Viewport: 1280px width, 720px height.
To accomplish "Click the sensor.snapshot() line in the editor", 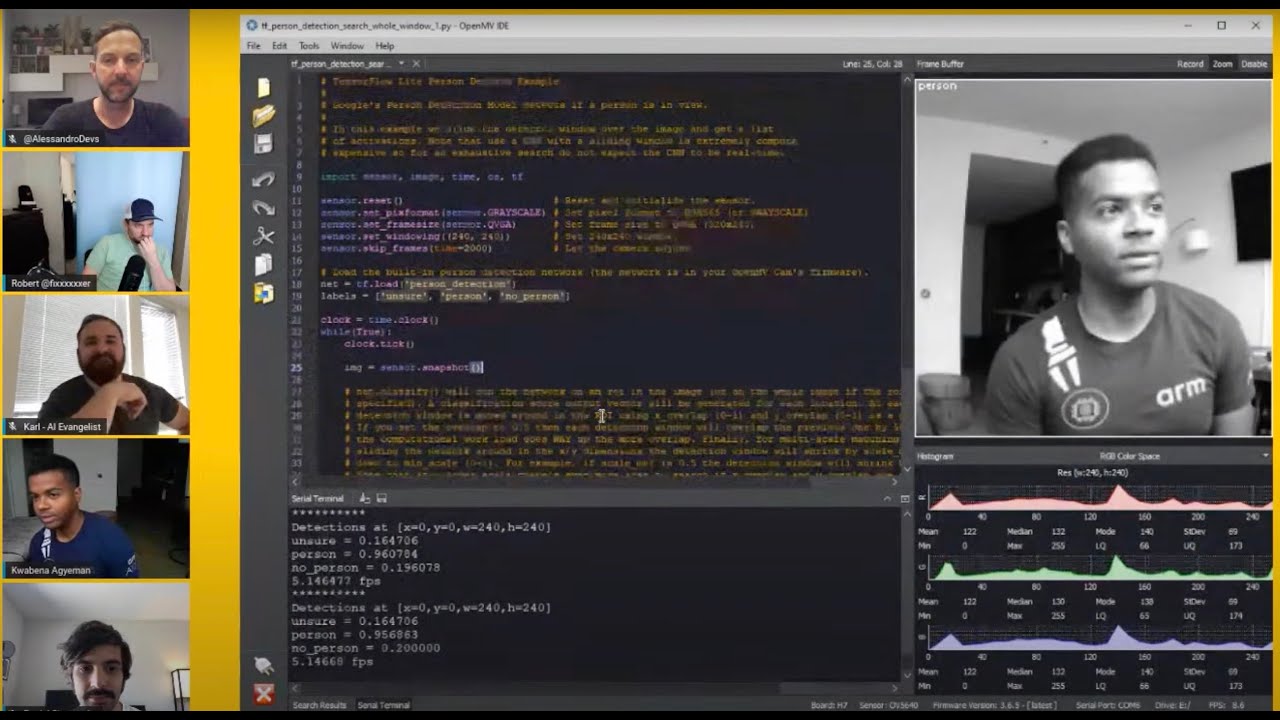I will (413, 368).
